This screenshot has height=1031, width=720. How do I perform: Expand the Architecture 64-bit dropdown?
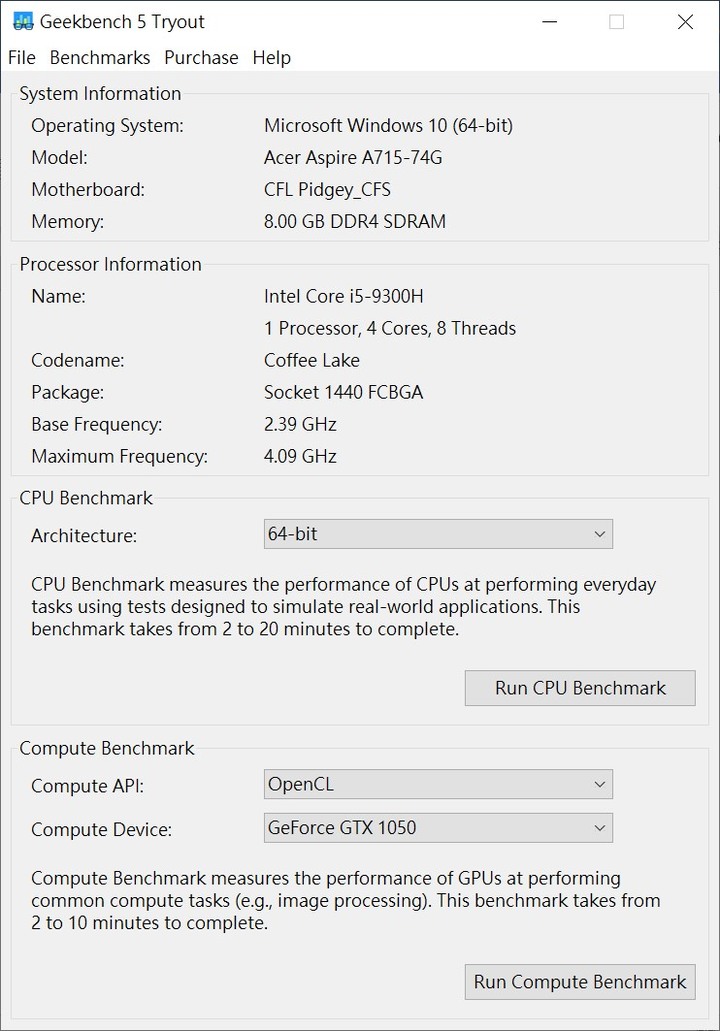click(x=438, y=534)
